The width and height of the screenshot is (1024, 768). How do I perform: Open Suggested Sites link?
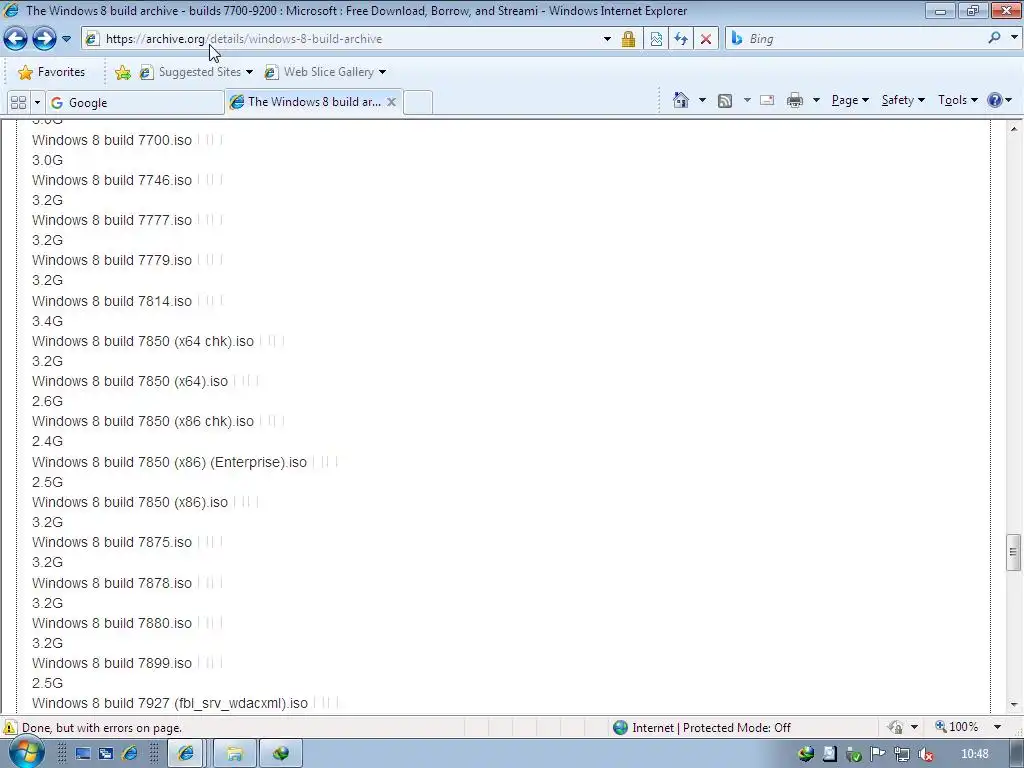(x=199, y=72)
